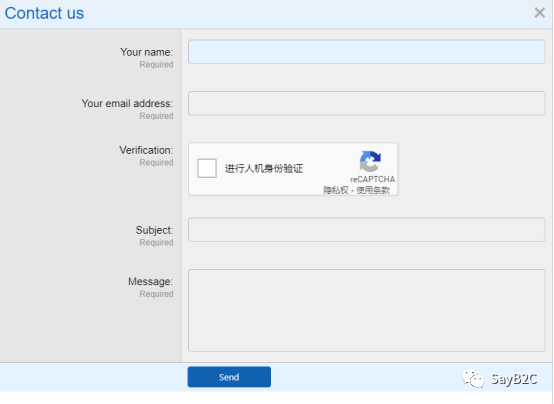The image size is (554, 404).
Task: Click the reCAPTCHA text under logo
Action: click(x=372, y=179)
